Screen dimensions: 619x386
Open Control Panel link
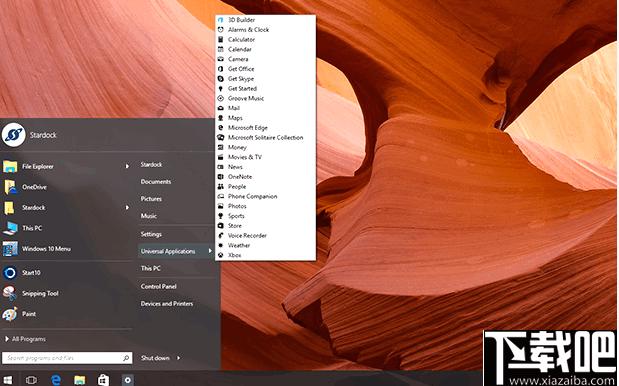click(158, 287)
